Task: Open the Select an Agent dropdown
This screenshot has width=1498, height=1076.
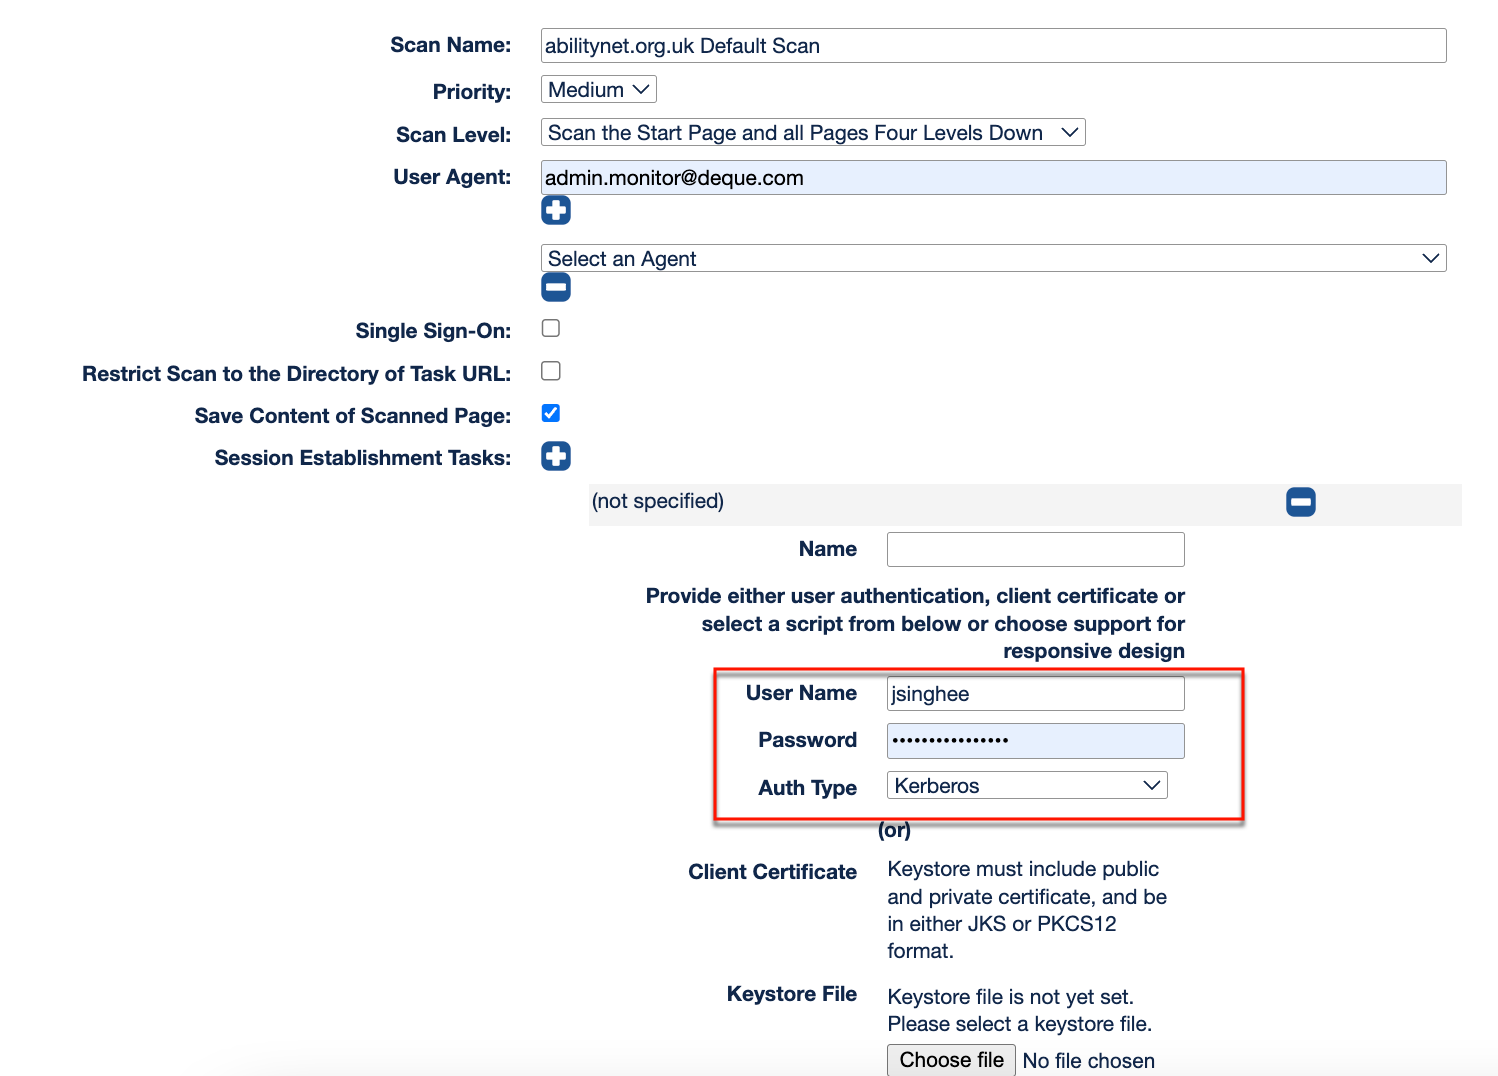Action: click(992, 259)
